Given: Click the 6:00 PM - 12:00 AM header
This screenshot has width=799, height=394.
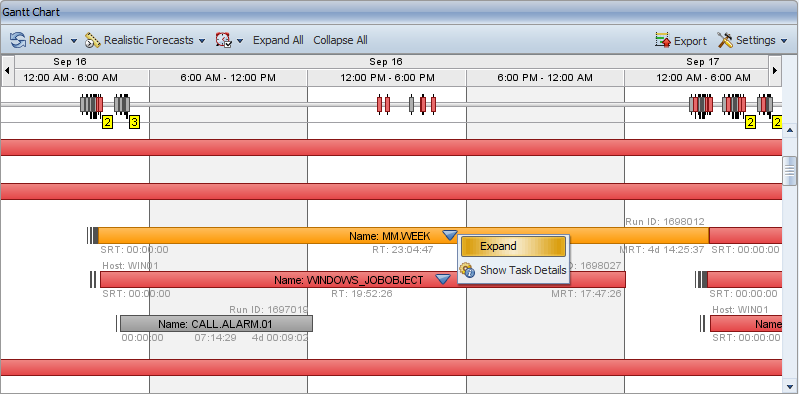Looking at the screenshot, I should (x=545, y=77).
